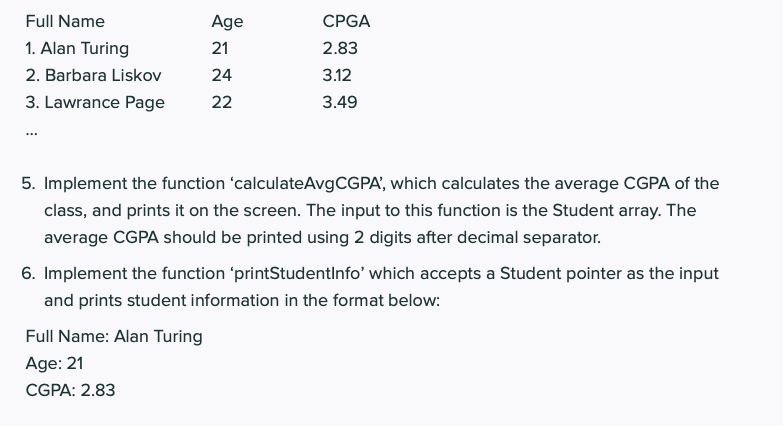Click the CGPA value 3.12
This screenshot has height=426, width=783.
(337, 75)
